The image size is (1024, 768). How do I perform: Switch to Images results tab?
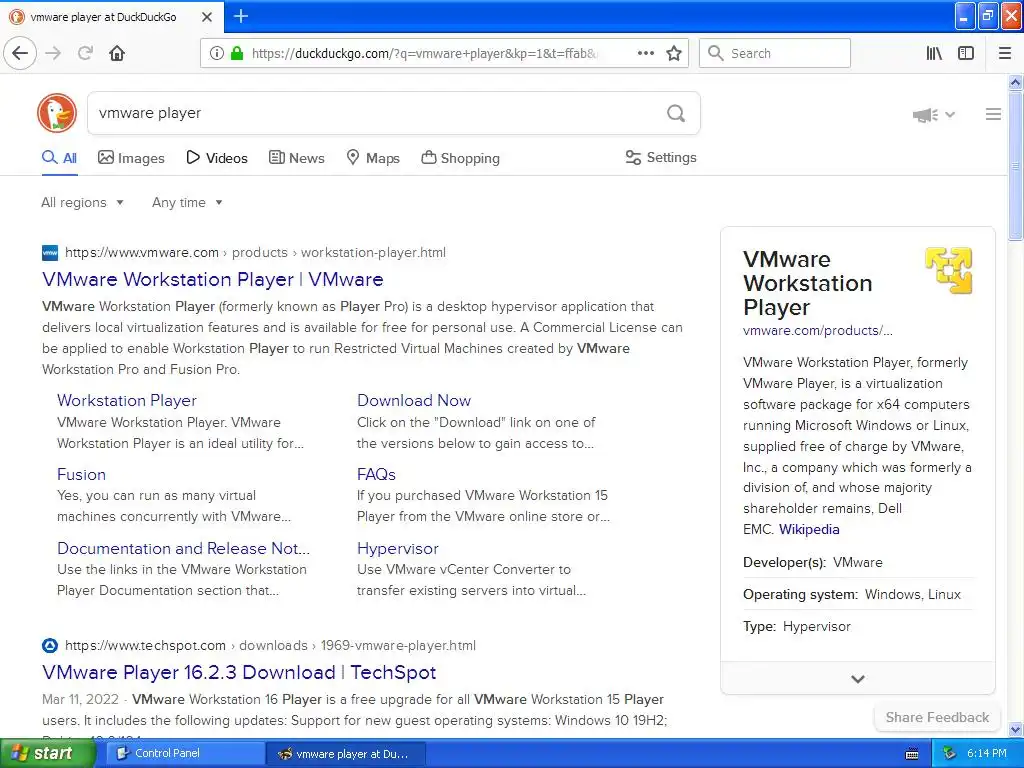(x=131, y=158)
